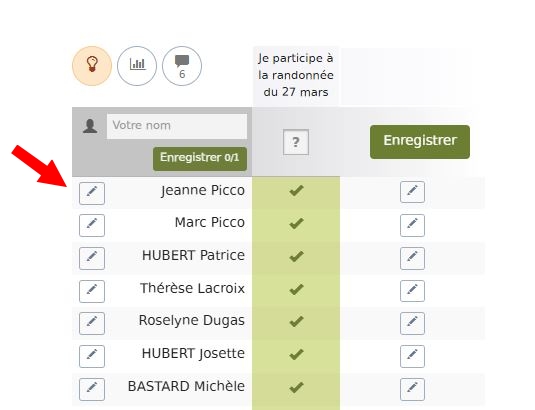Click the column header Je participe à la randonnée
This screenshot has width=535, height=410.
tap(296, 75)
